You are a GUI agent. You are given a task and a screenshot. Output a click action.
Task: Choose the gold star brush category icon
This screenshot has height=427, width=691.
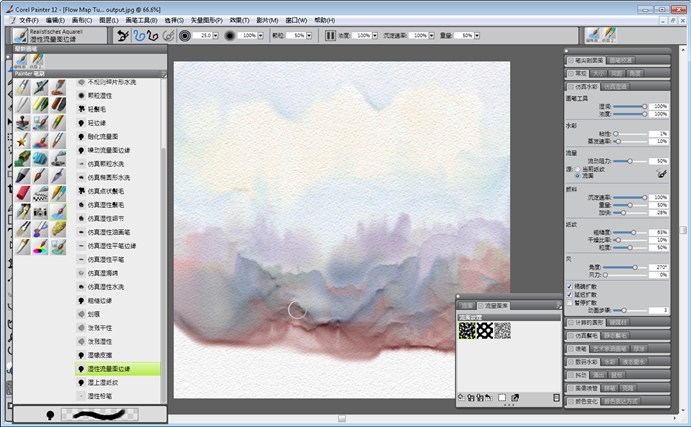22,141
